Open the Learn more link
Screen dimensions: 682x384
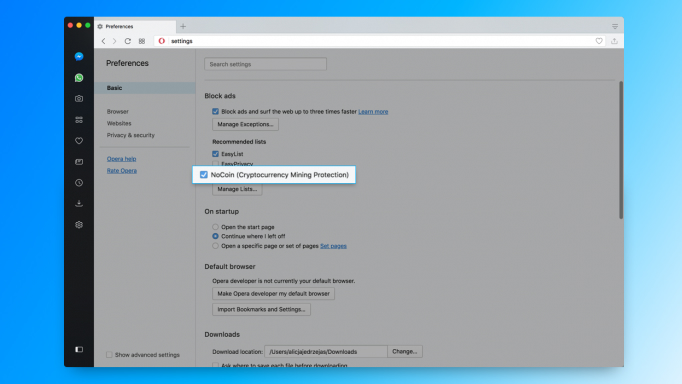(x=373, y=112)
